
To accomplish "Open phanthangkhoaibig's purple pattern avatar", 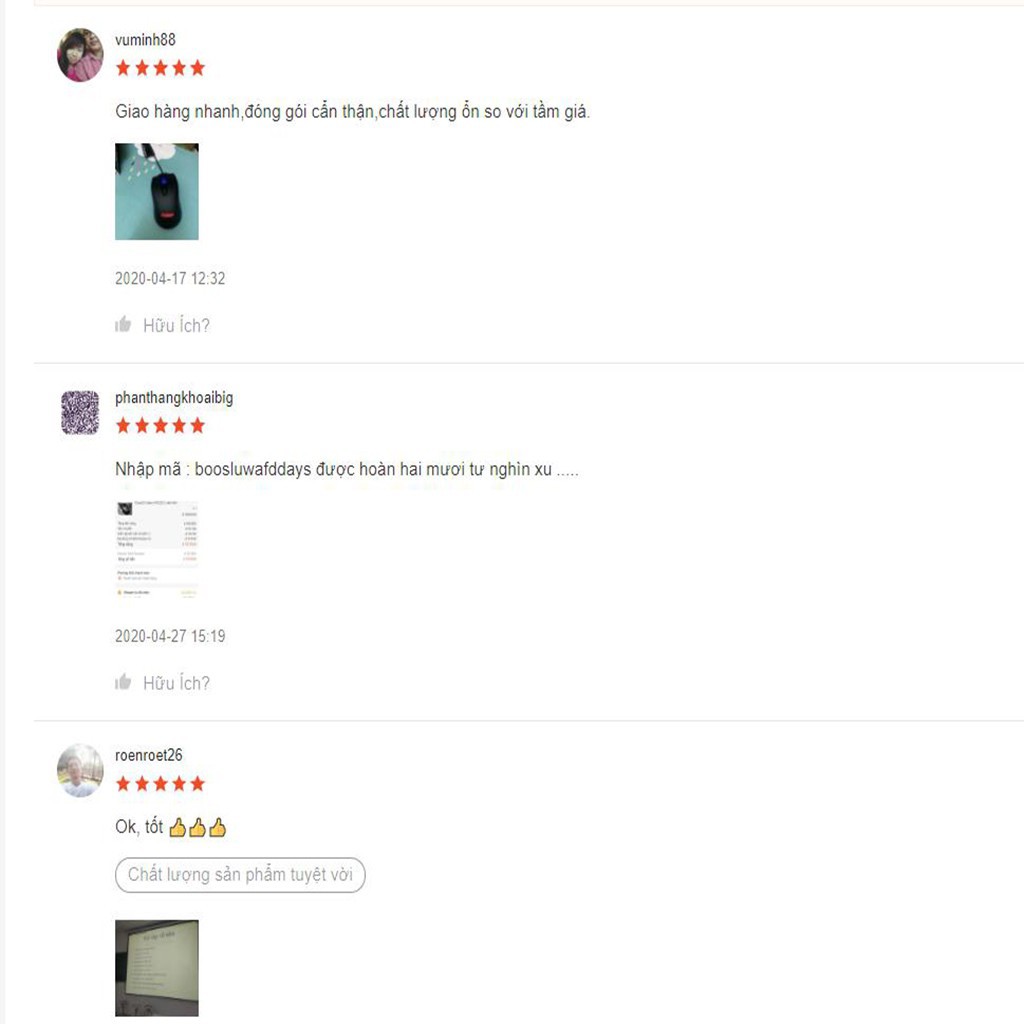I will pyautogui.click(x=80, y=413).
